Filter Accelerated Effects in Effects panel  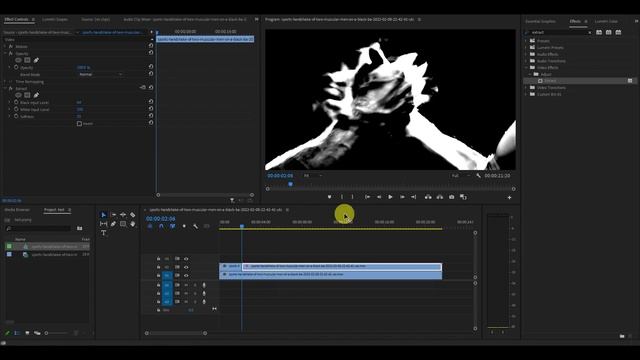tap(599, 32)
